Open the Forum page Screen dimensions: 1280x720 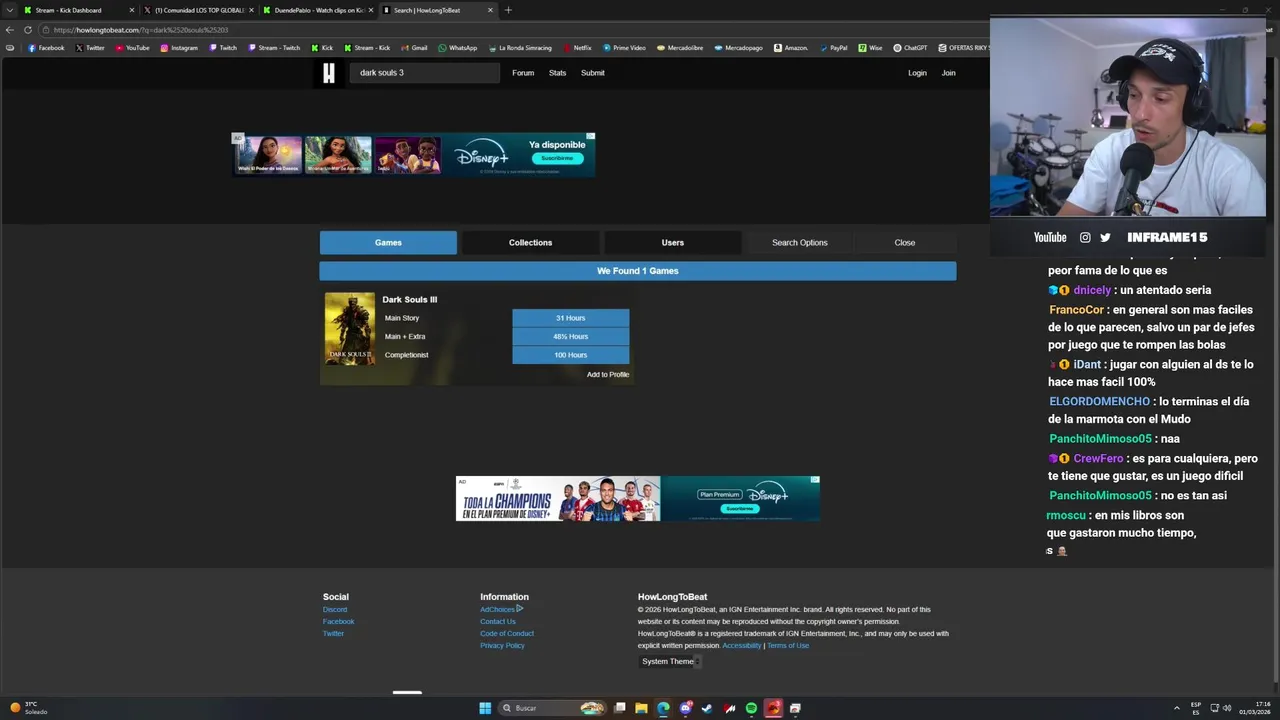[x=523, y=73]
